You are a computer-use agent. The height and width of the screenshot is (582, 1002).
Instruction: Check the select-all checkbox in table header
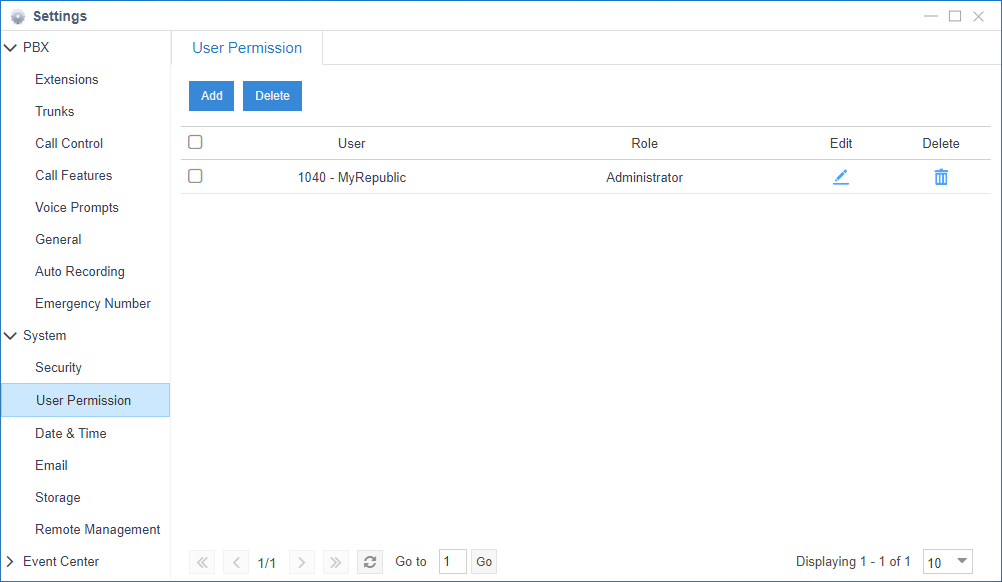pos(195,142)
